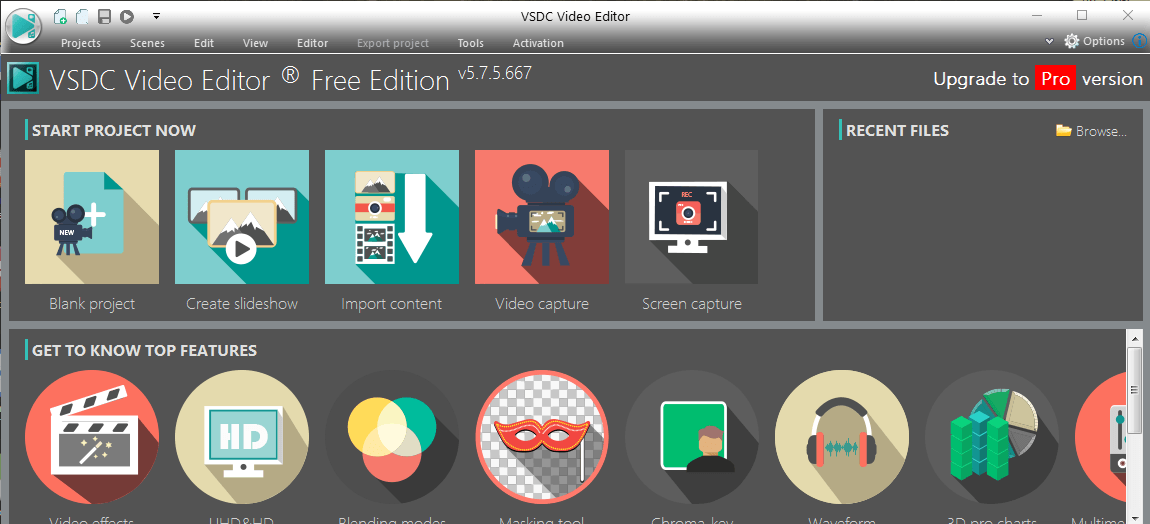Choose the Import content tile
Viewport: 1150px width, 524px height.
[392, 217]
